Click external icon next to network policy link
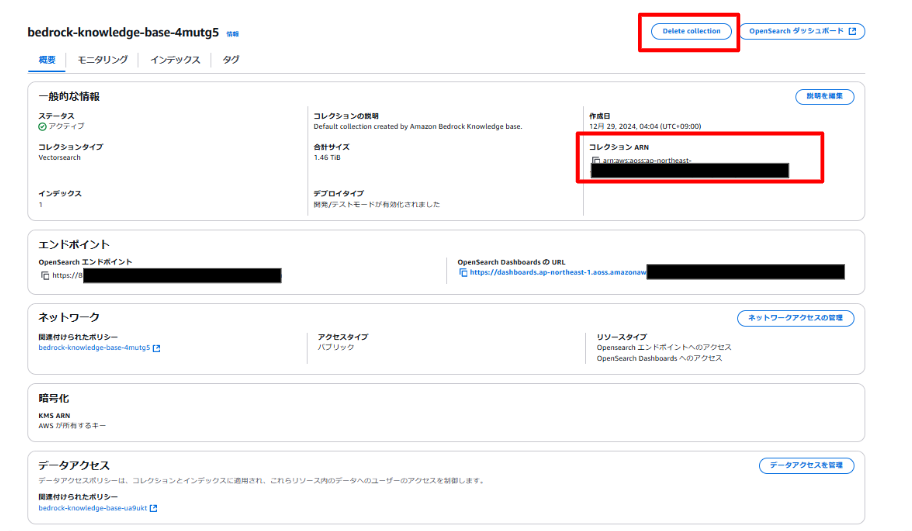This screenshot has width=912, height=531. tap(156, 348)
